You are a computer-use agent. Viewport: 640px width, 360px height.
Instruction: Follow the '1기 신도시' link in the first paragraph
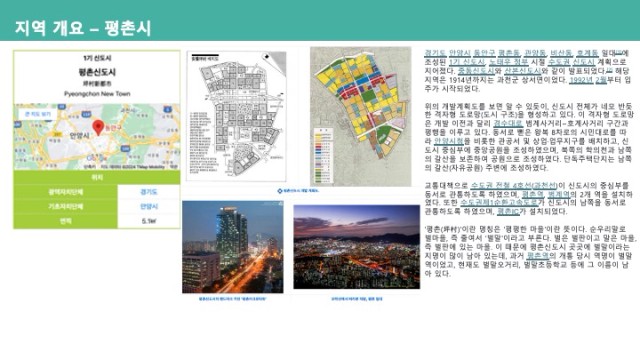(467, 62)
